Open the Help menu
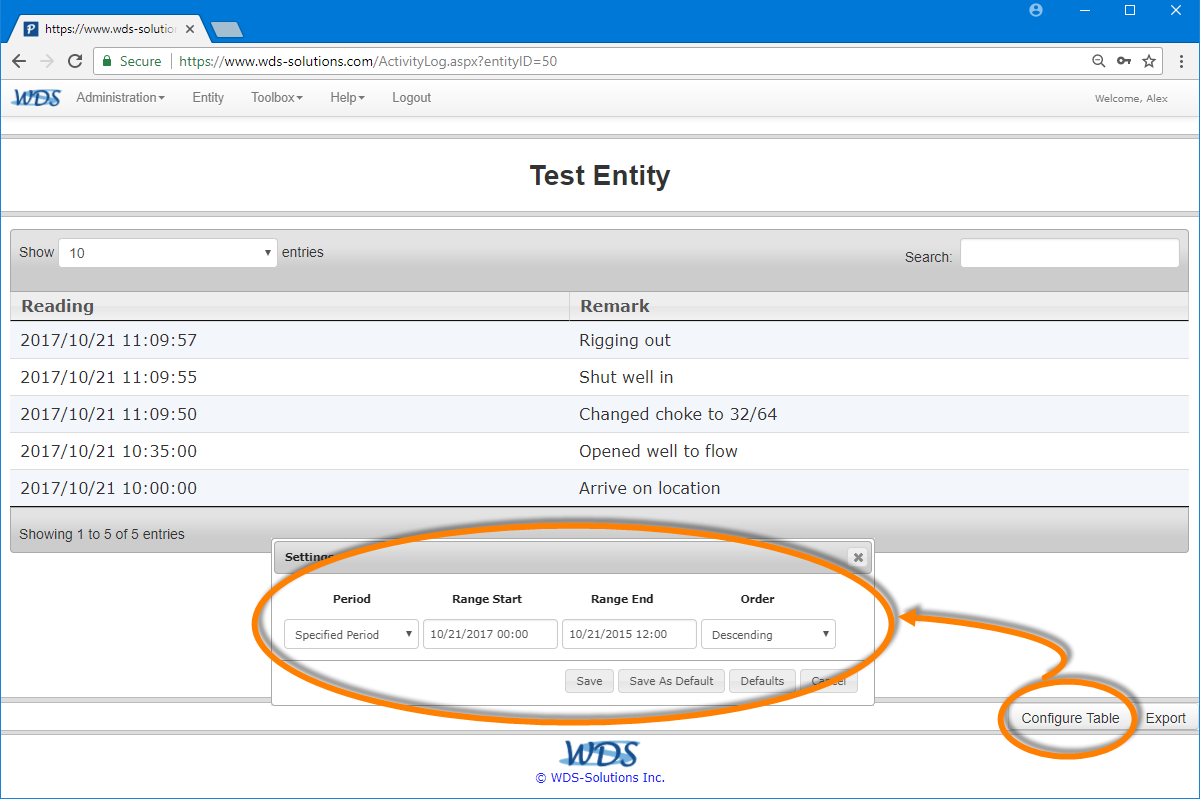 347,98
